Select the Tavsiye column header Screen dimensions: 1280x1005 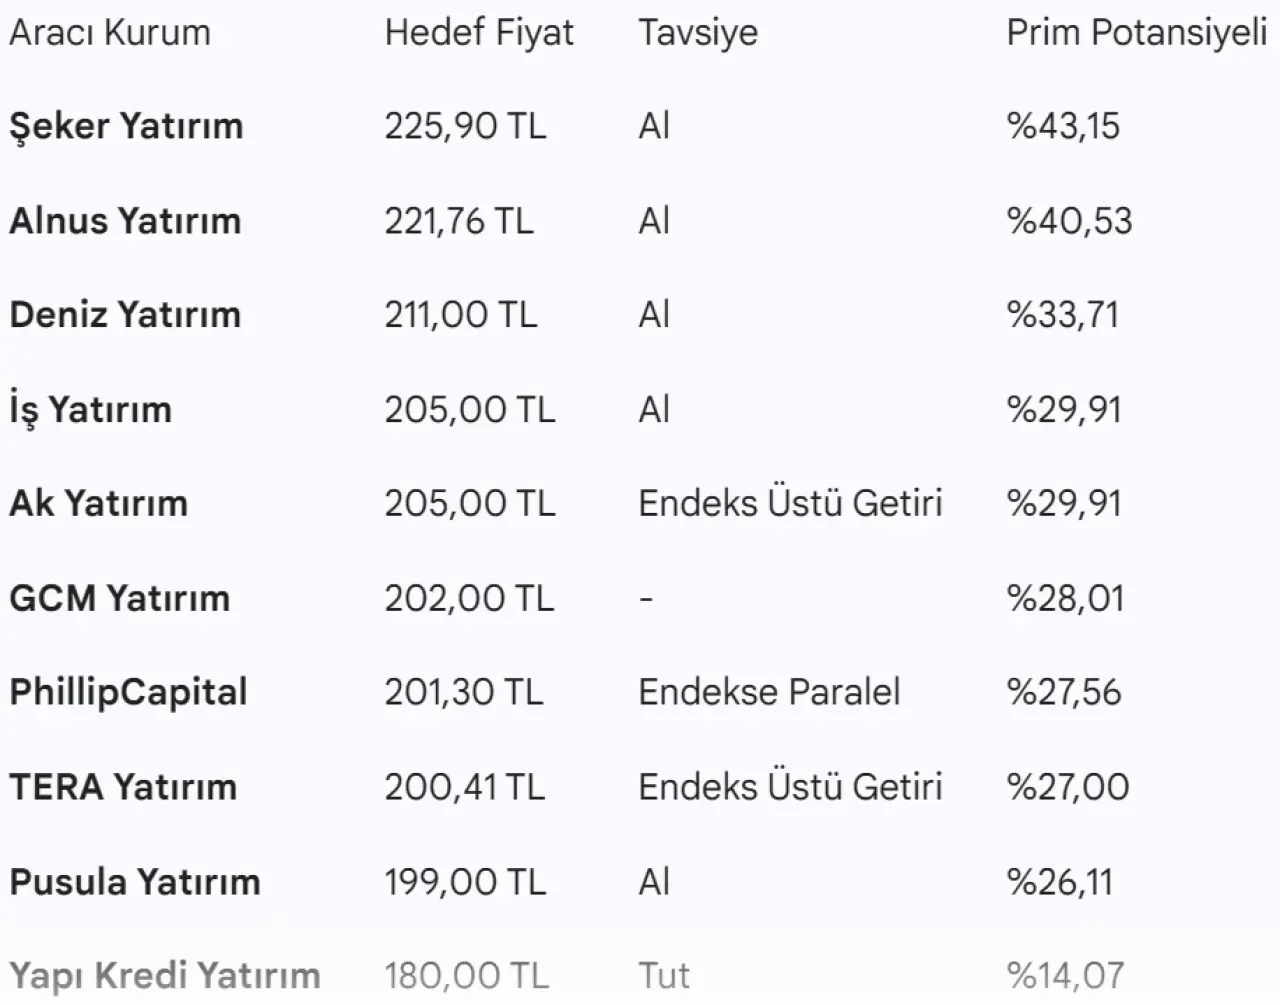[x=698, y=33]
